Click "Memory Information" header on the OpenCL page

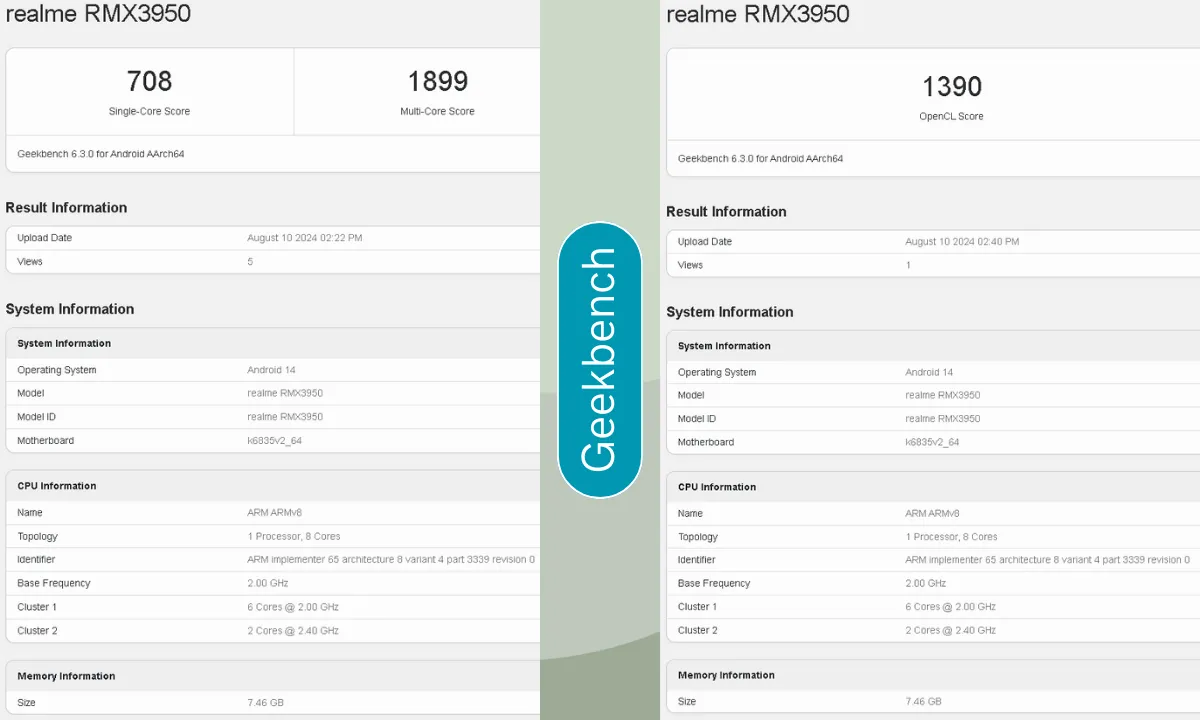coord(726,675)
